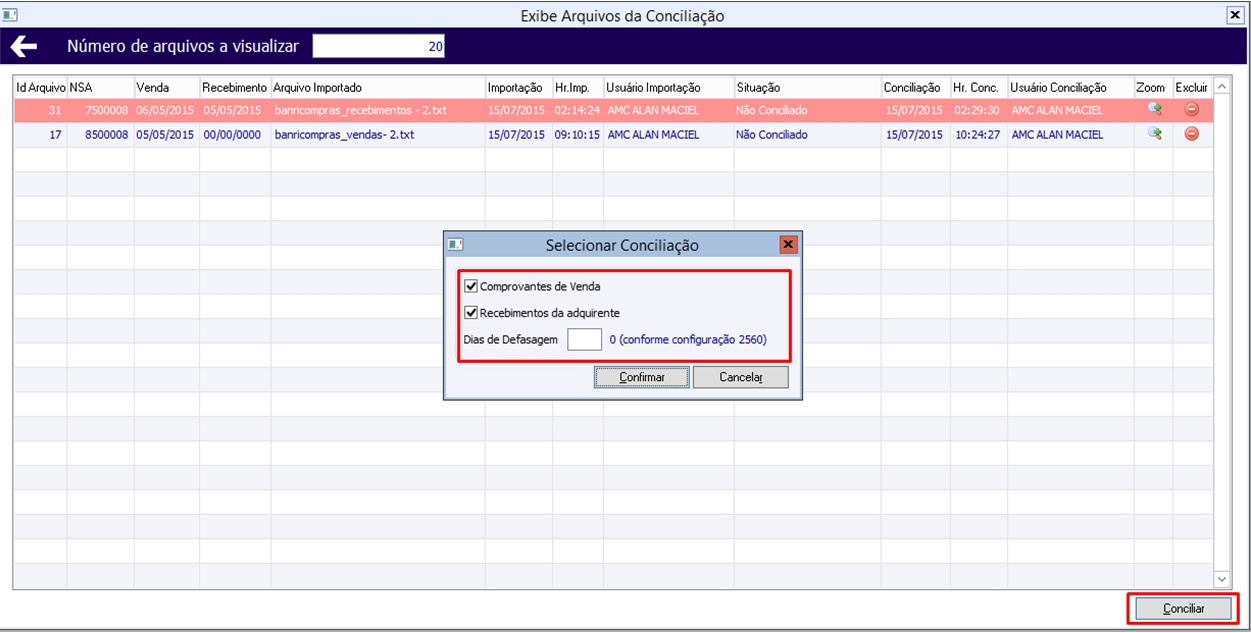The width and height of the screenshot is (1251, 633).
Task: Click the Hr. Conc. column header
Action: click(x=979, y=88)
